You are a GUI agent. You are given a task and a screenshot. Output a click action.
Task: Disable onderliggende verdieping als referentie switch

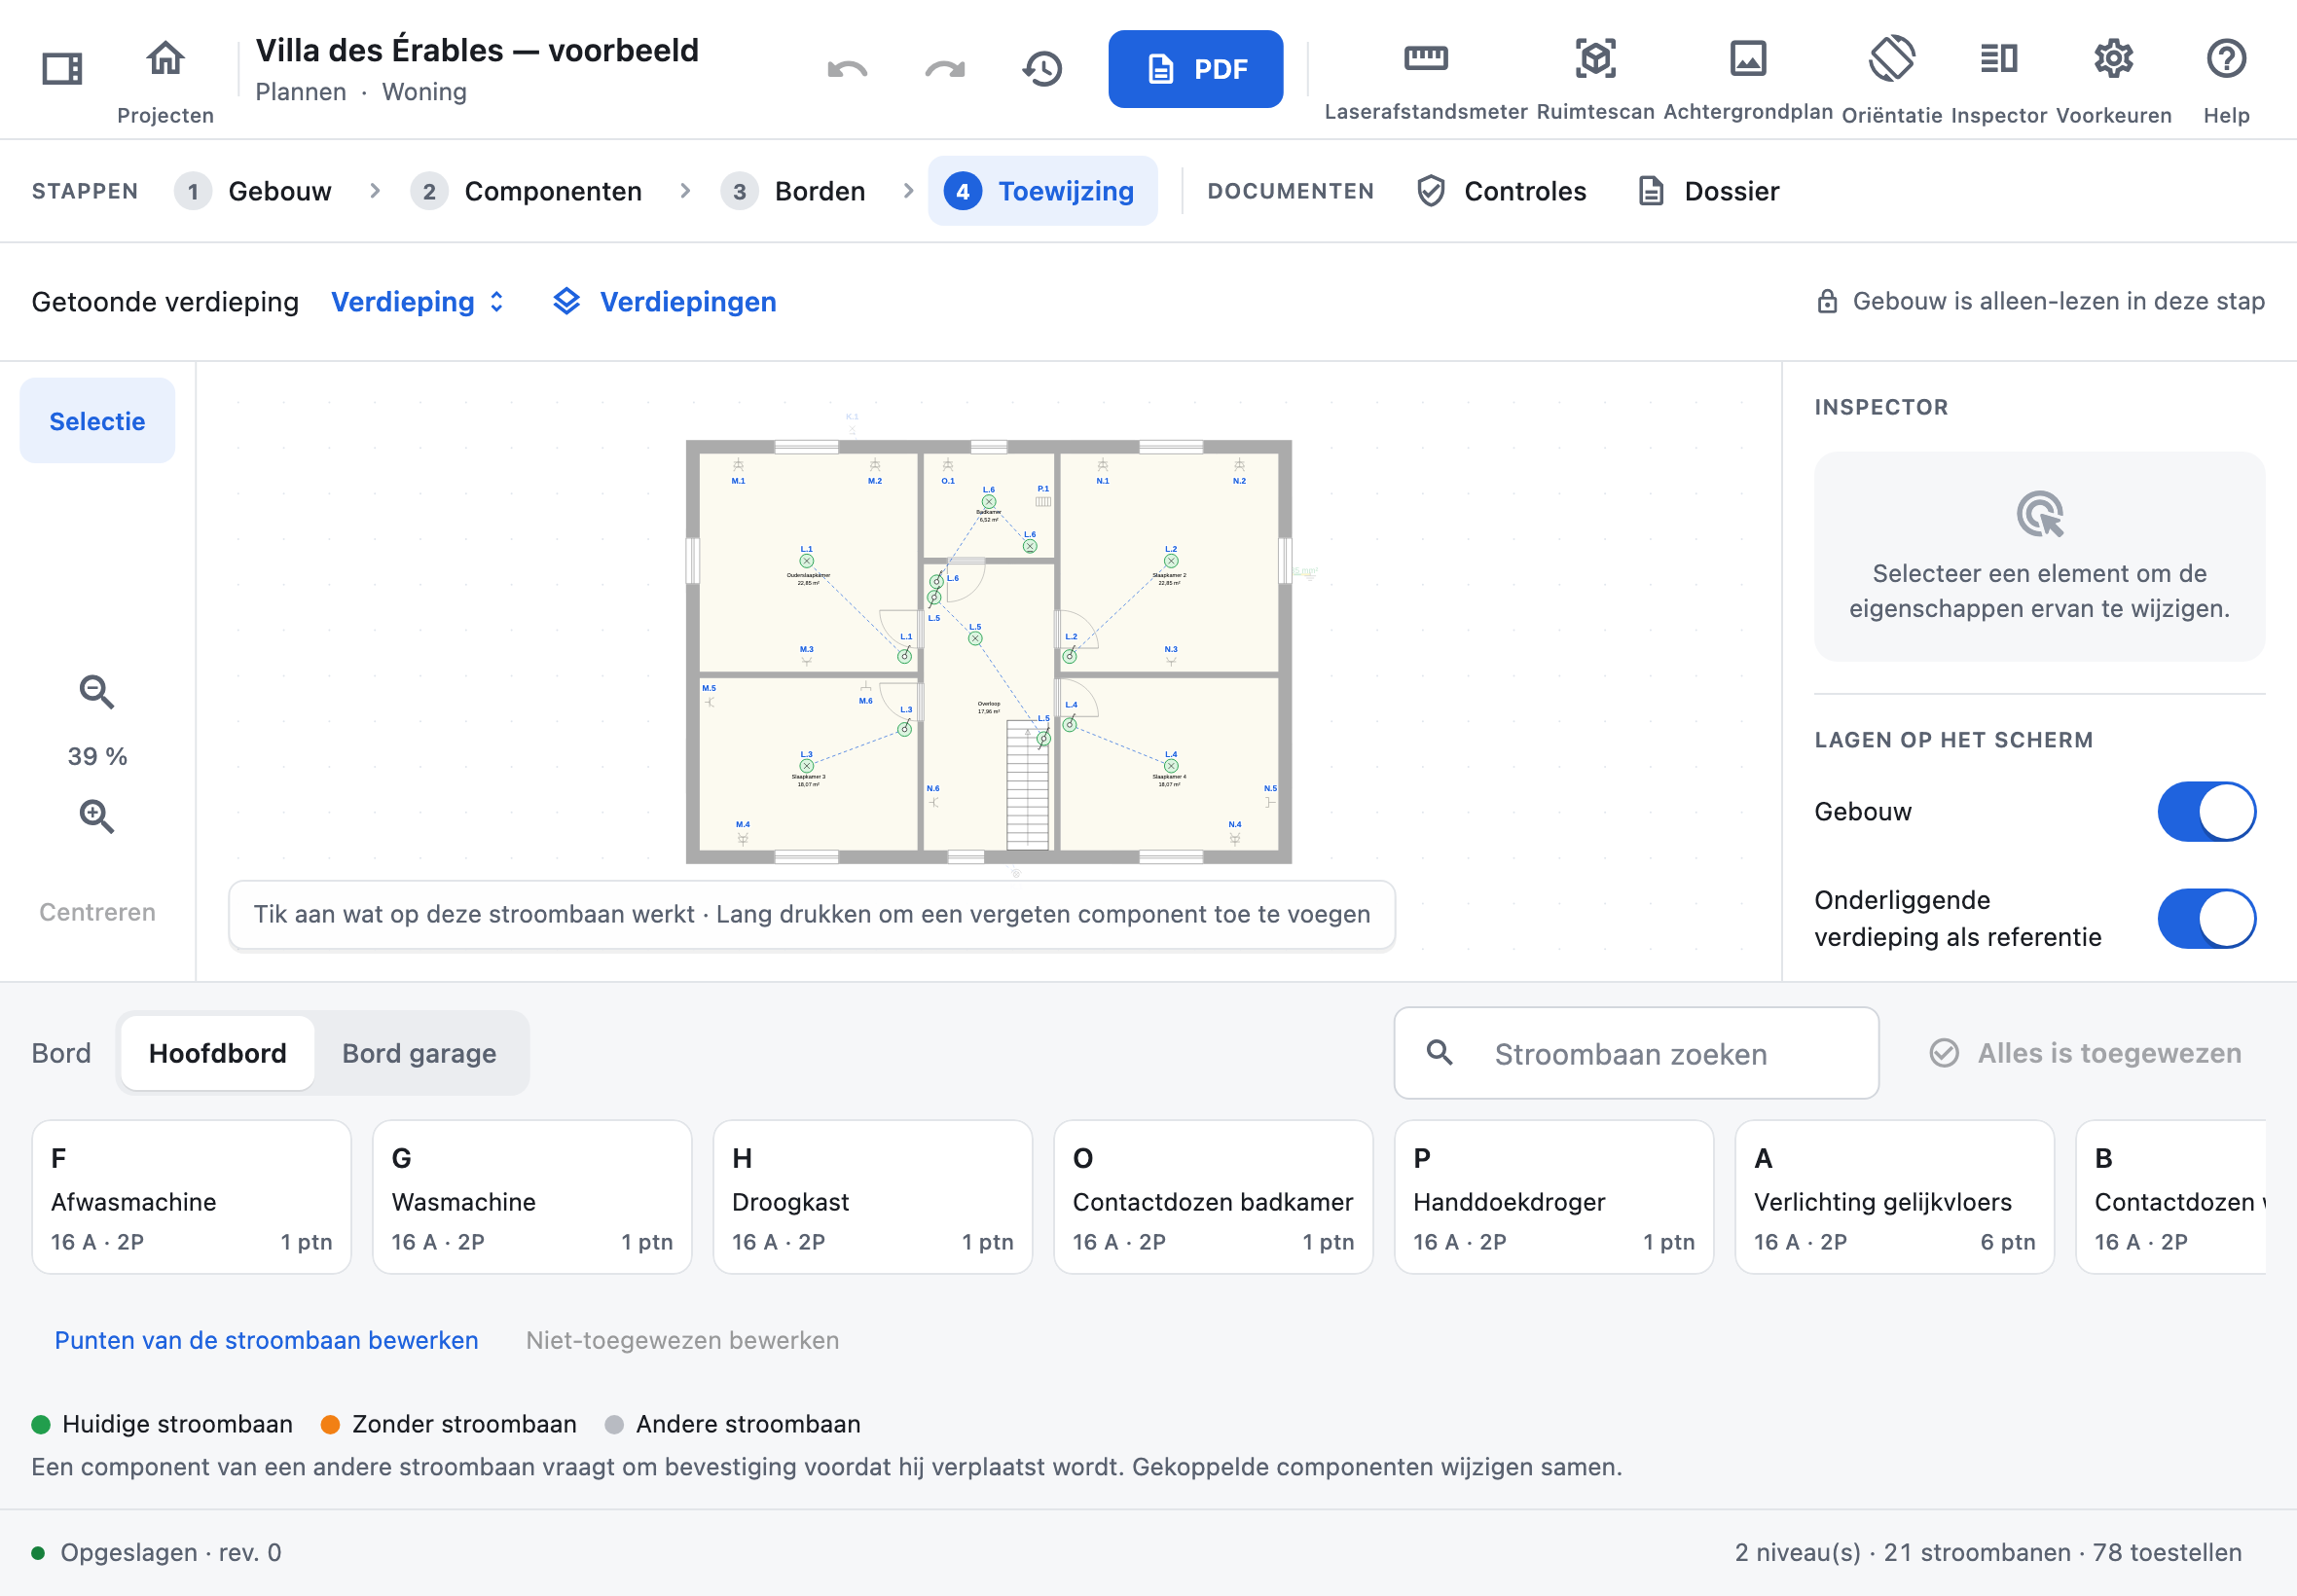(x=2206, y=918)
